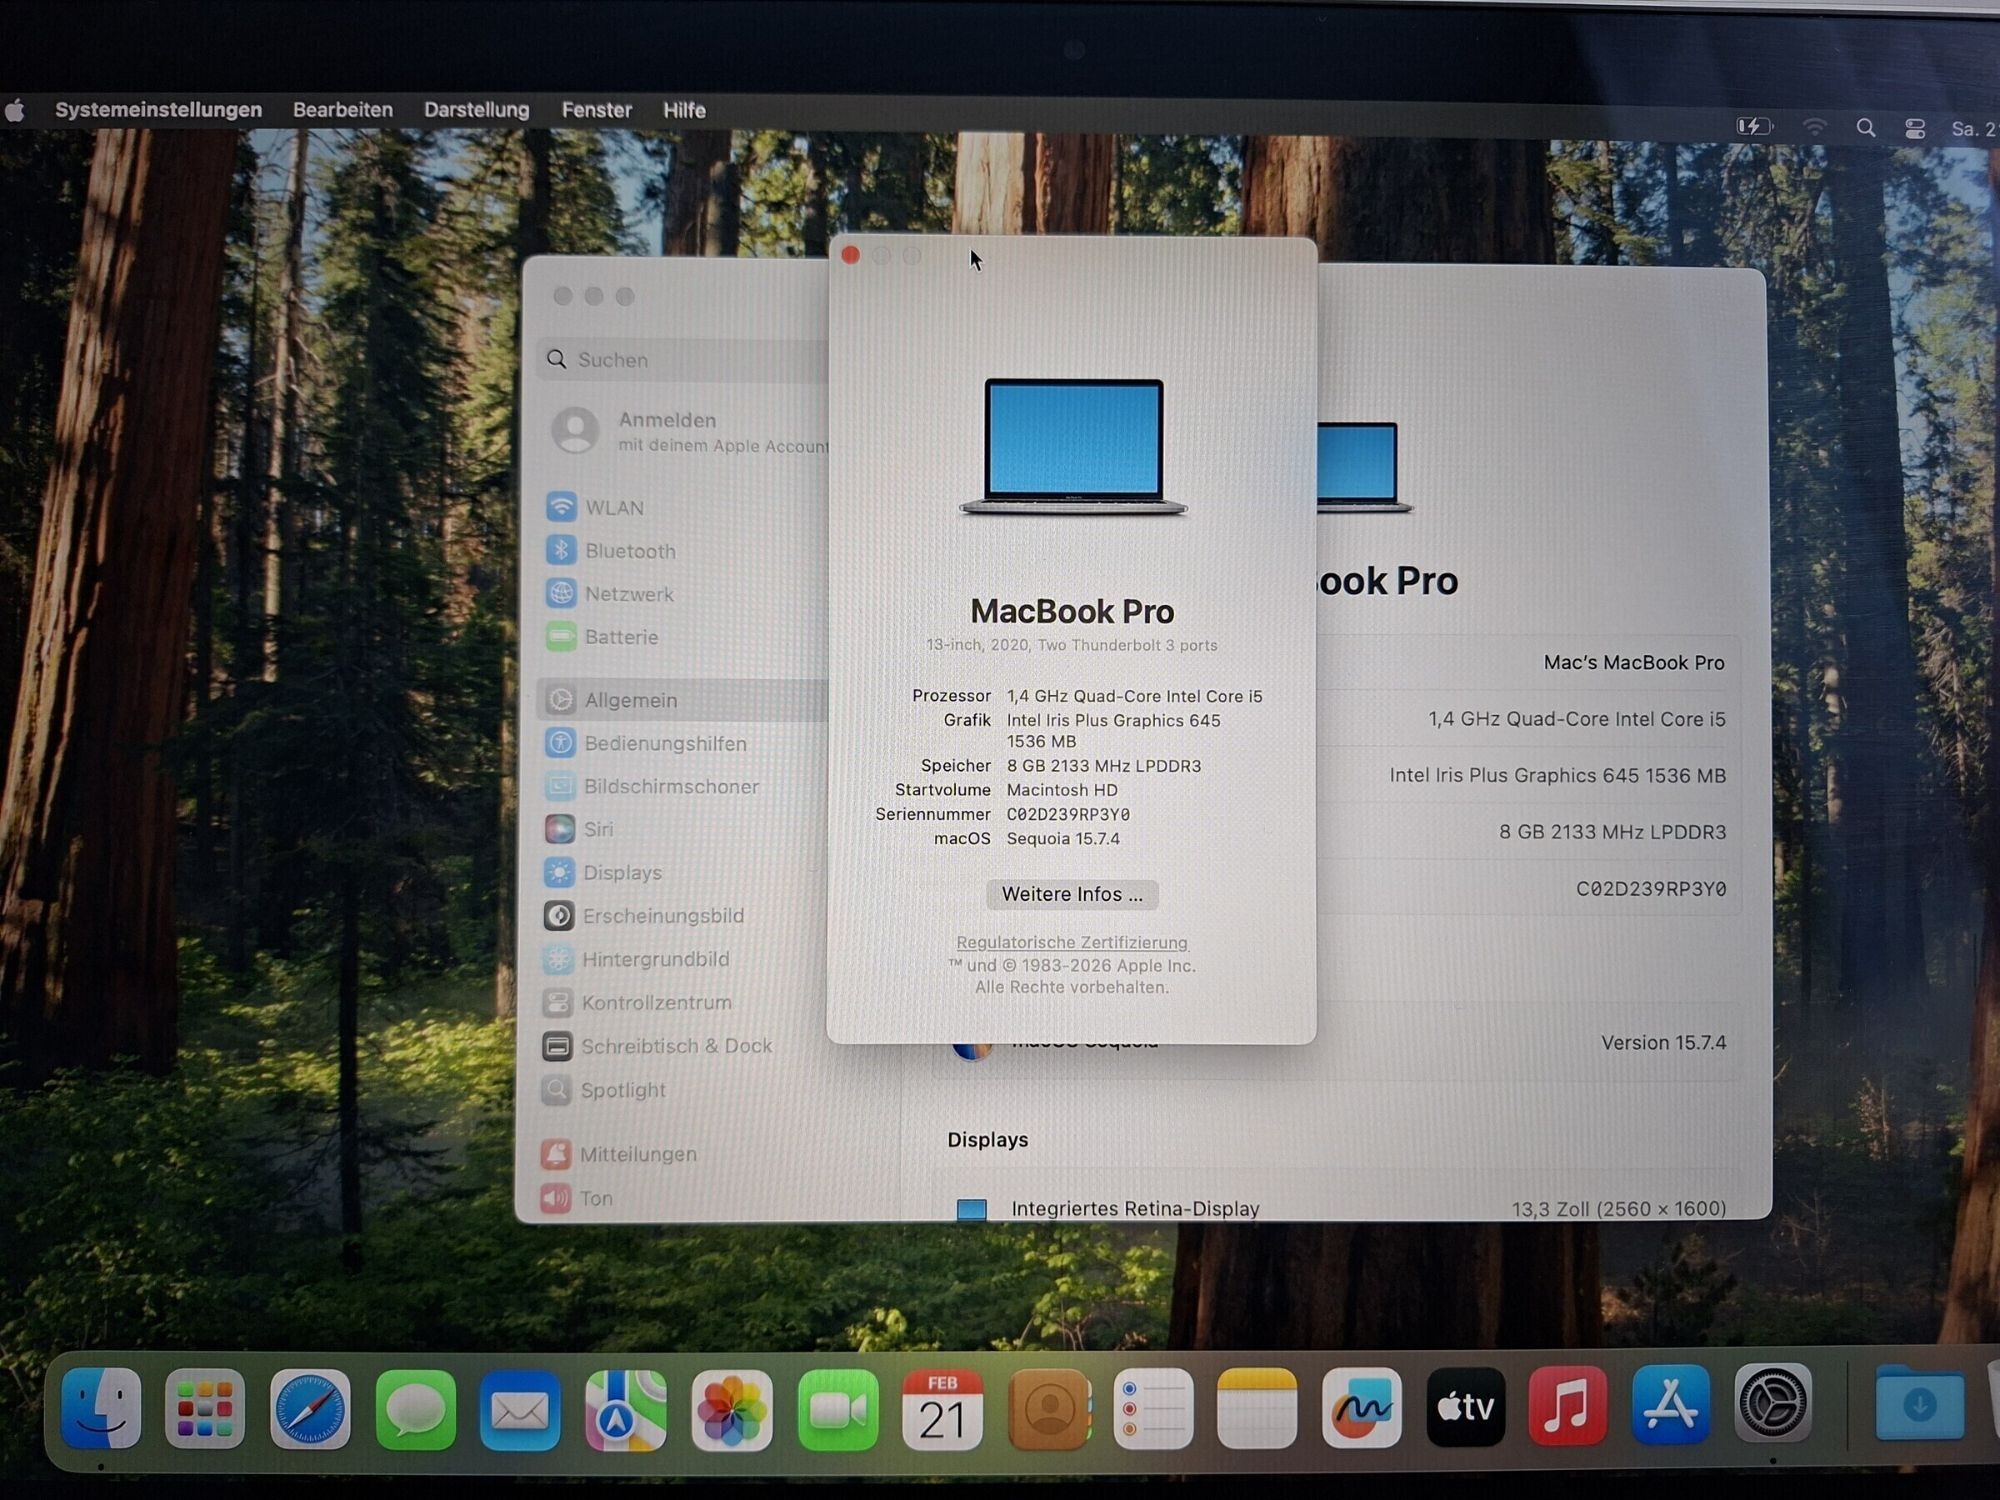Open the Fenster menu
The image size is (2000, 1500).
click(596, 110)
